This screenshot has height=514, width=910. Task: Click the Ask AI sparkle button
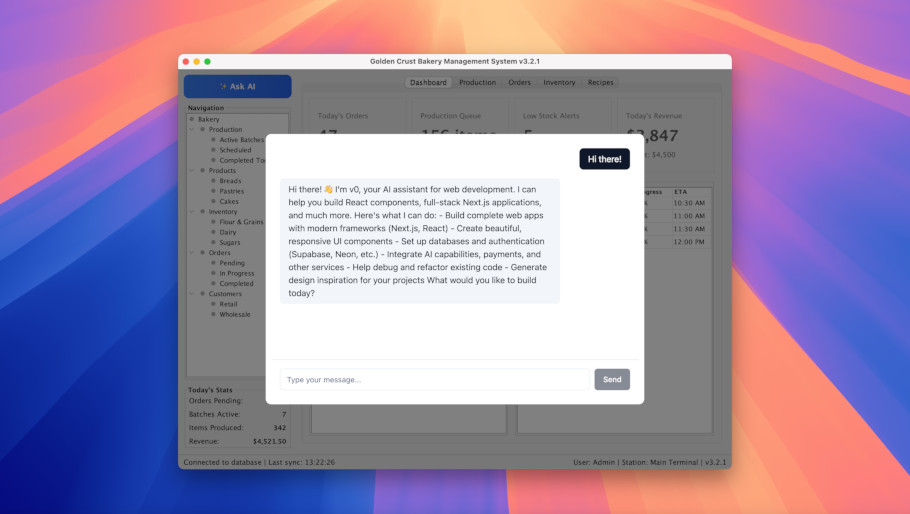pos(237,87)
